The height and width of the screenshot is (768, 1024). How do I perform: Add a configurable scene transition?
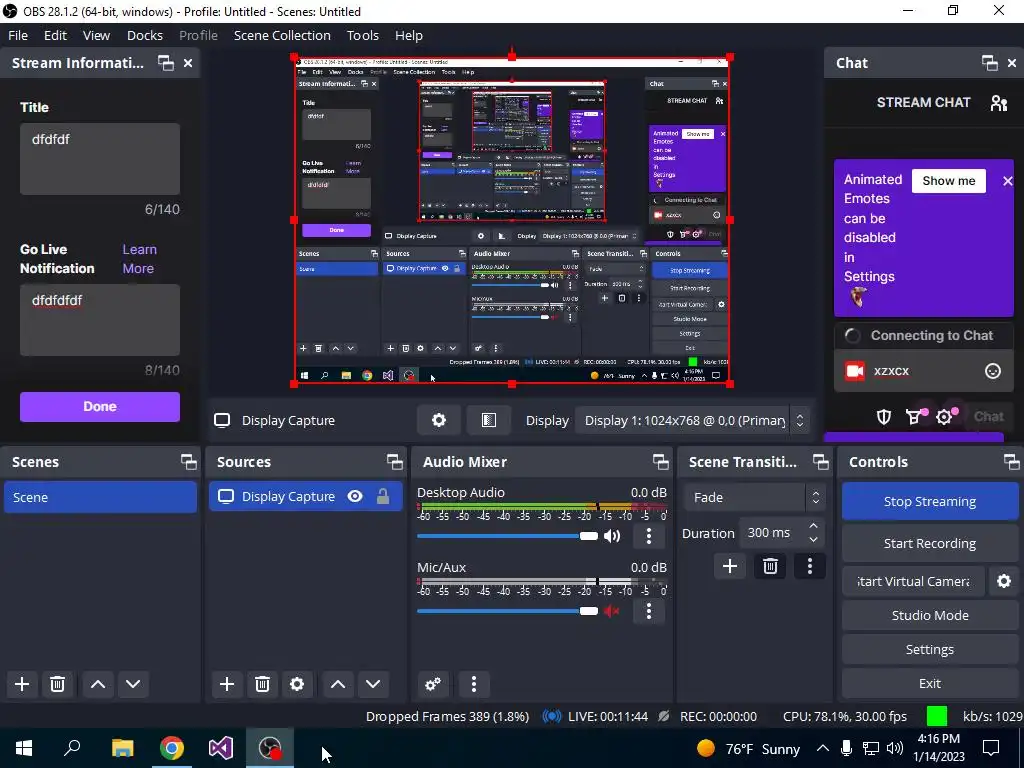coord(729,566)
